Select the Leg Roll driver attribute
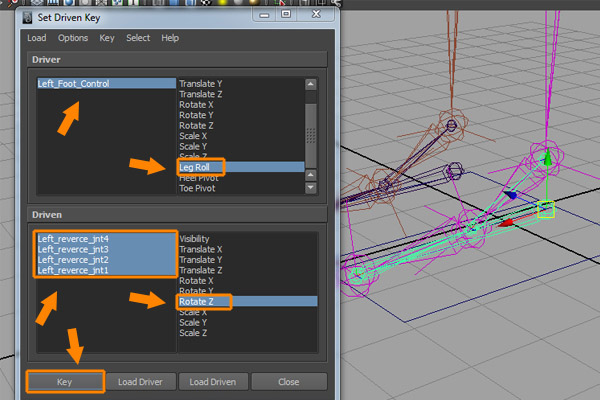Image resolution: width=600 pixels, height=400 pixels. point(194,167)
